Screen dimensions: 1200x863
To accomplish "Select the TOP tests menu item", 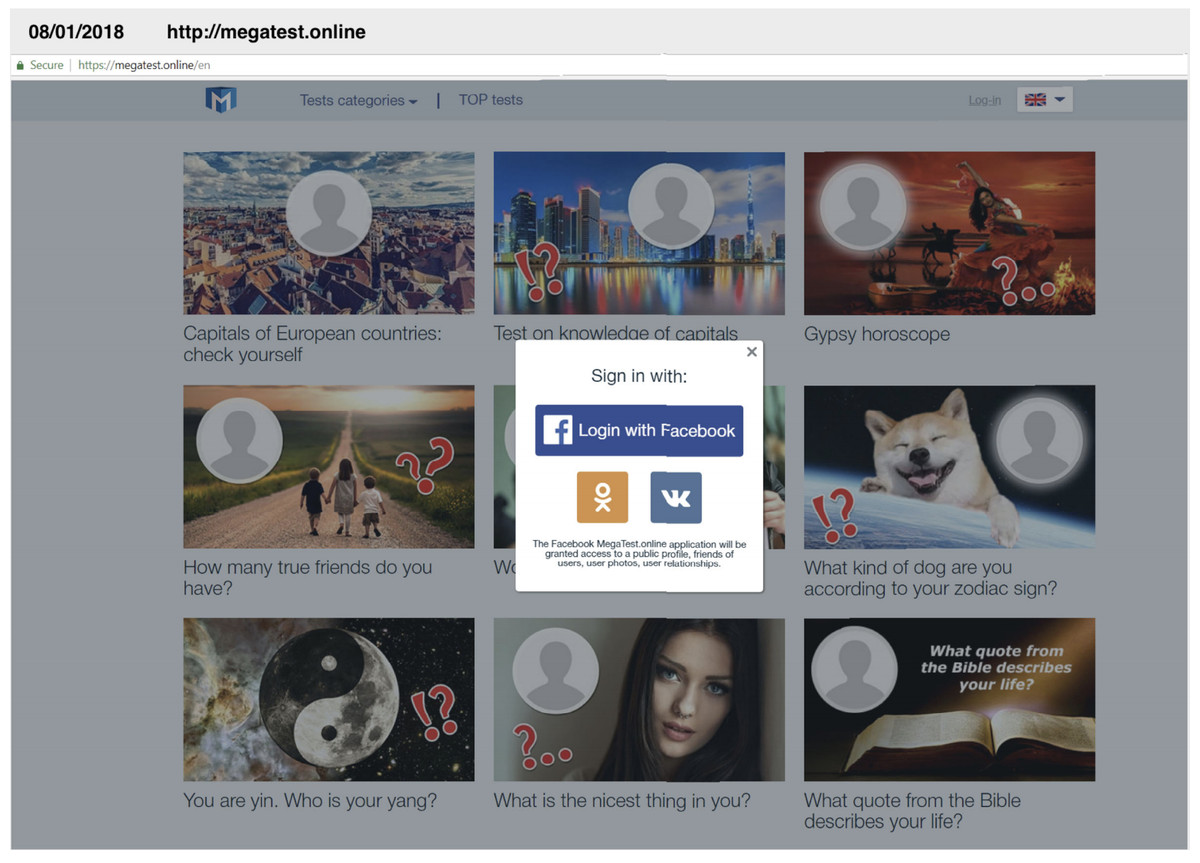I will pos(490,99).
